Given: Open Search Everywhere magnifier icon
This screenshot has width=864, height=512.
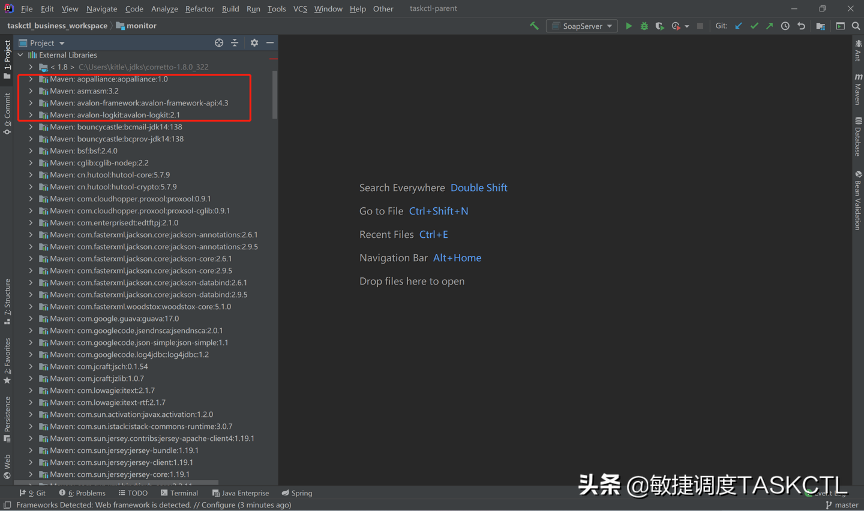Looking at the screenshot, I should 856,26.
